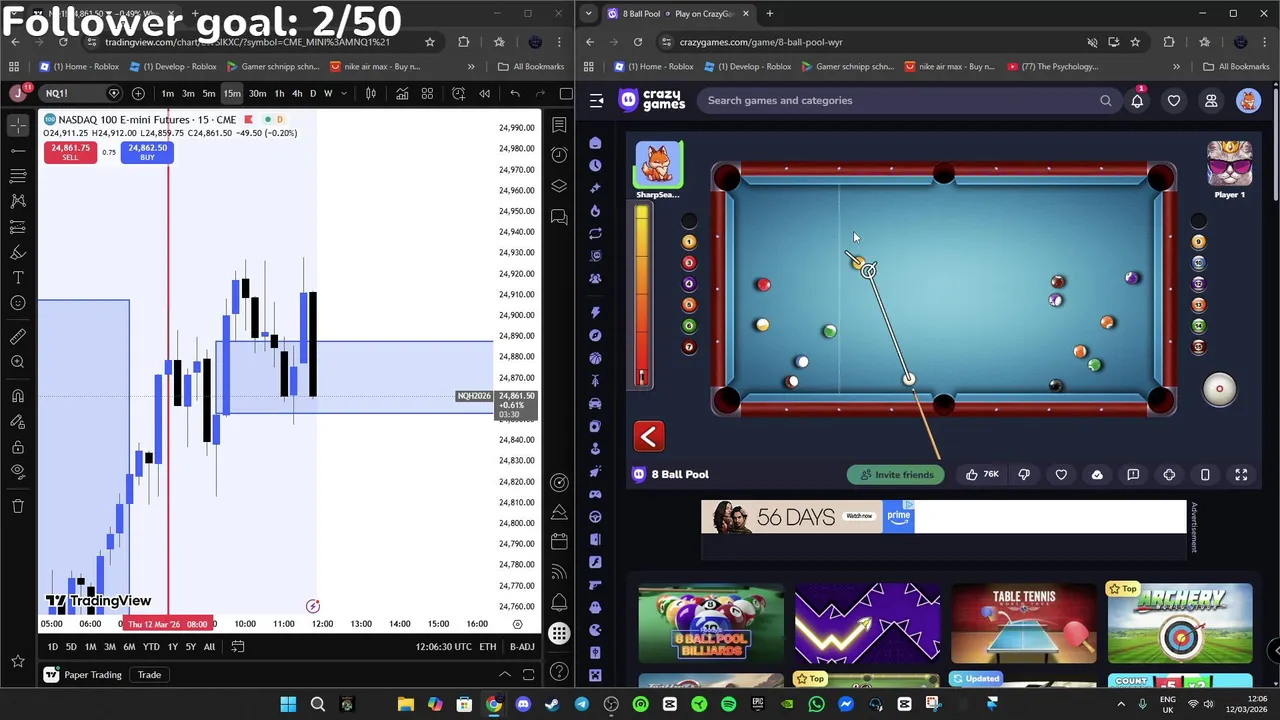Screen dimensions: 1280x720
Task: Create an alert using the alarm-clock toolbar icon
Action: point(458,93)
